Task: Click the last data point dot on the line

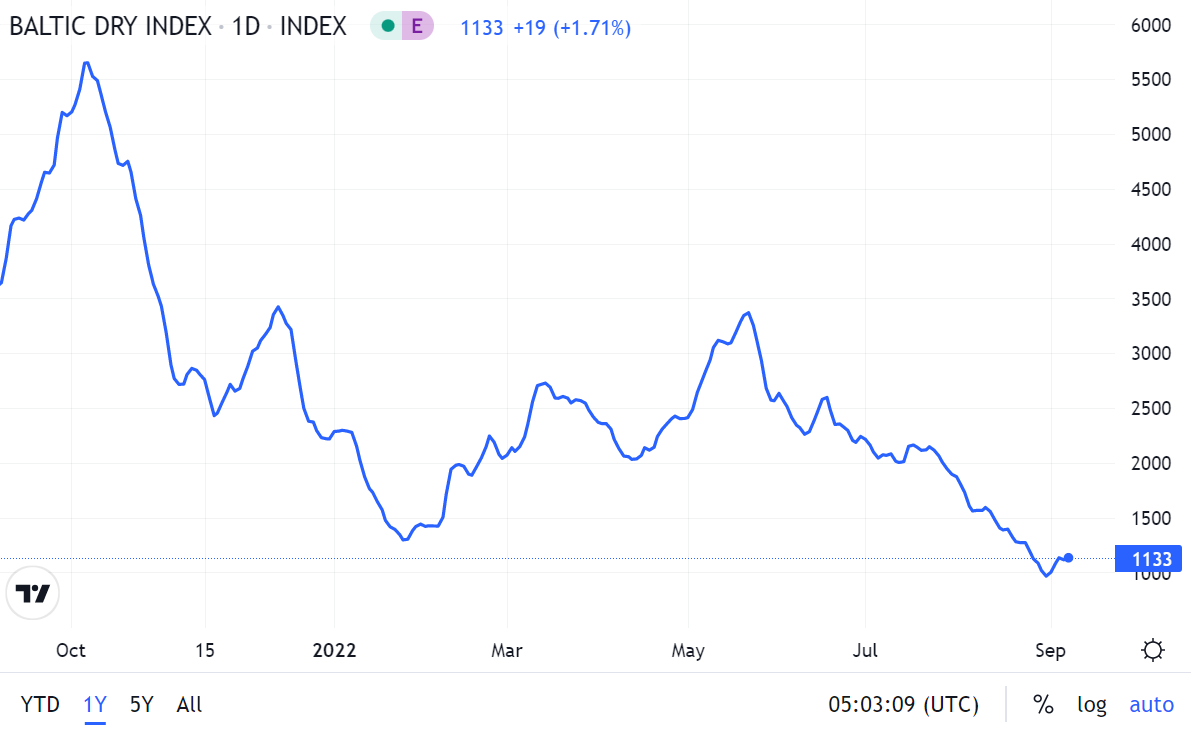Action: 1069,558
